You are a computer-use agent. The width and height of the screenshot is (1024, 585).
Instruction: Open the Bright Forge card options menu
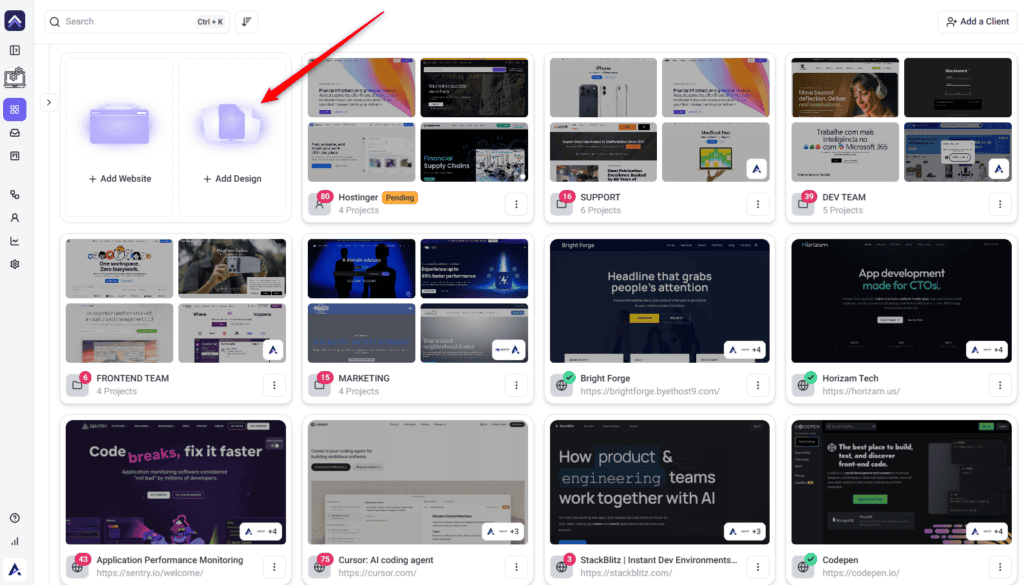click(758, 385)
